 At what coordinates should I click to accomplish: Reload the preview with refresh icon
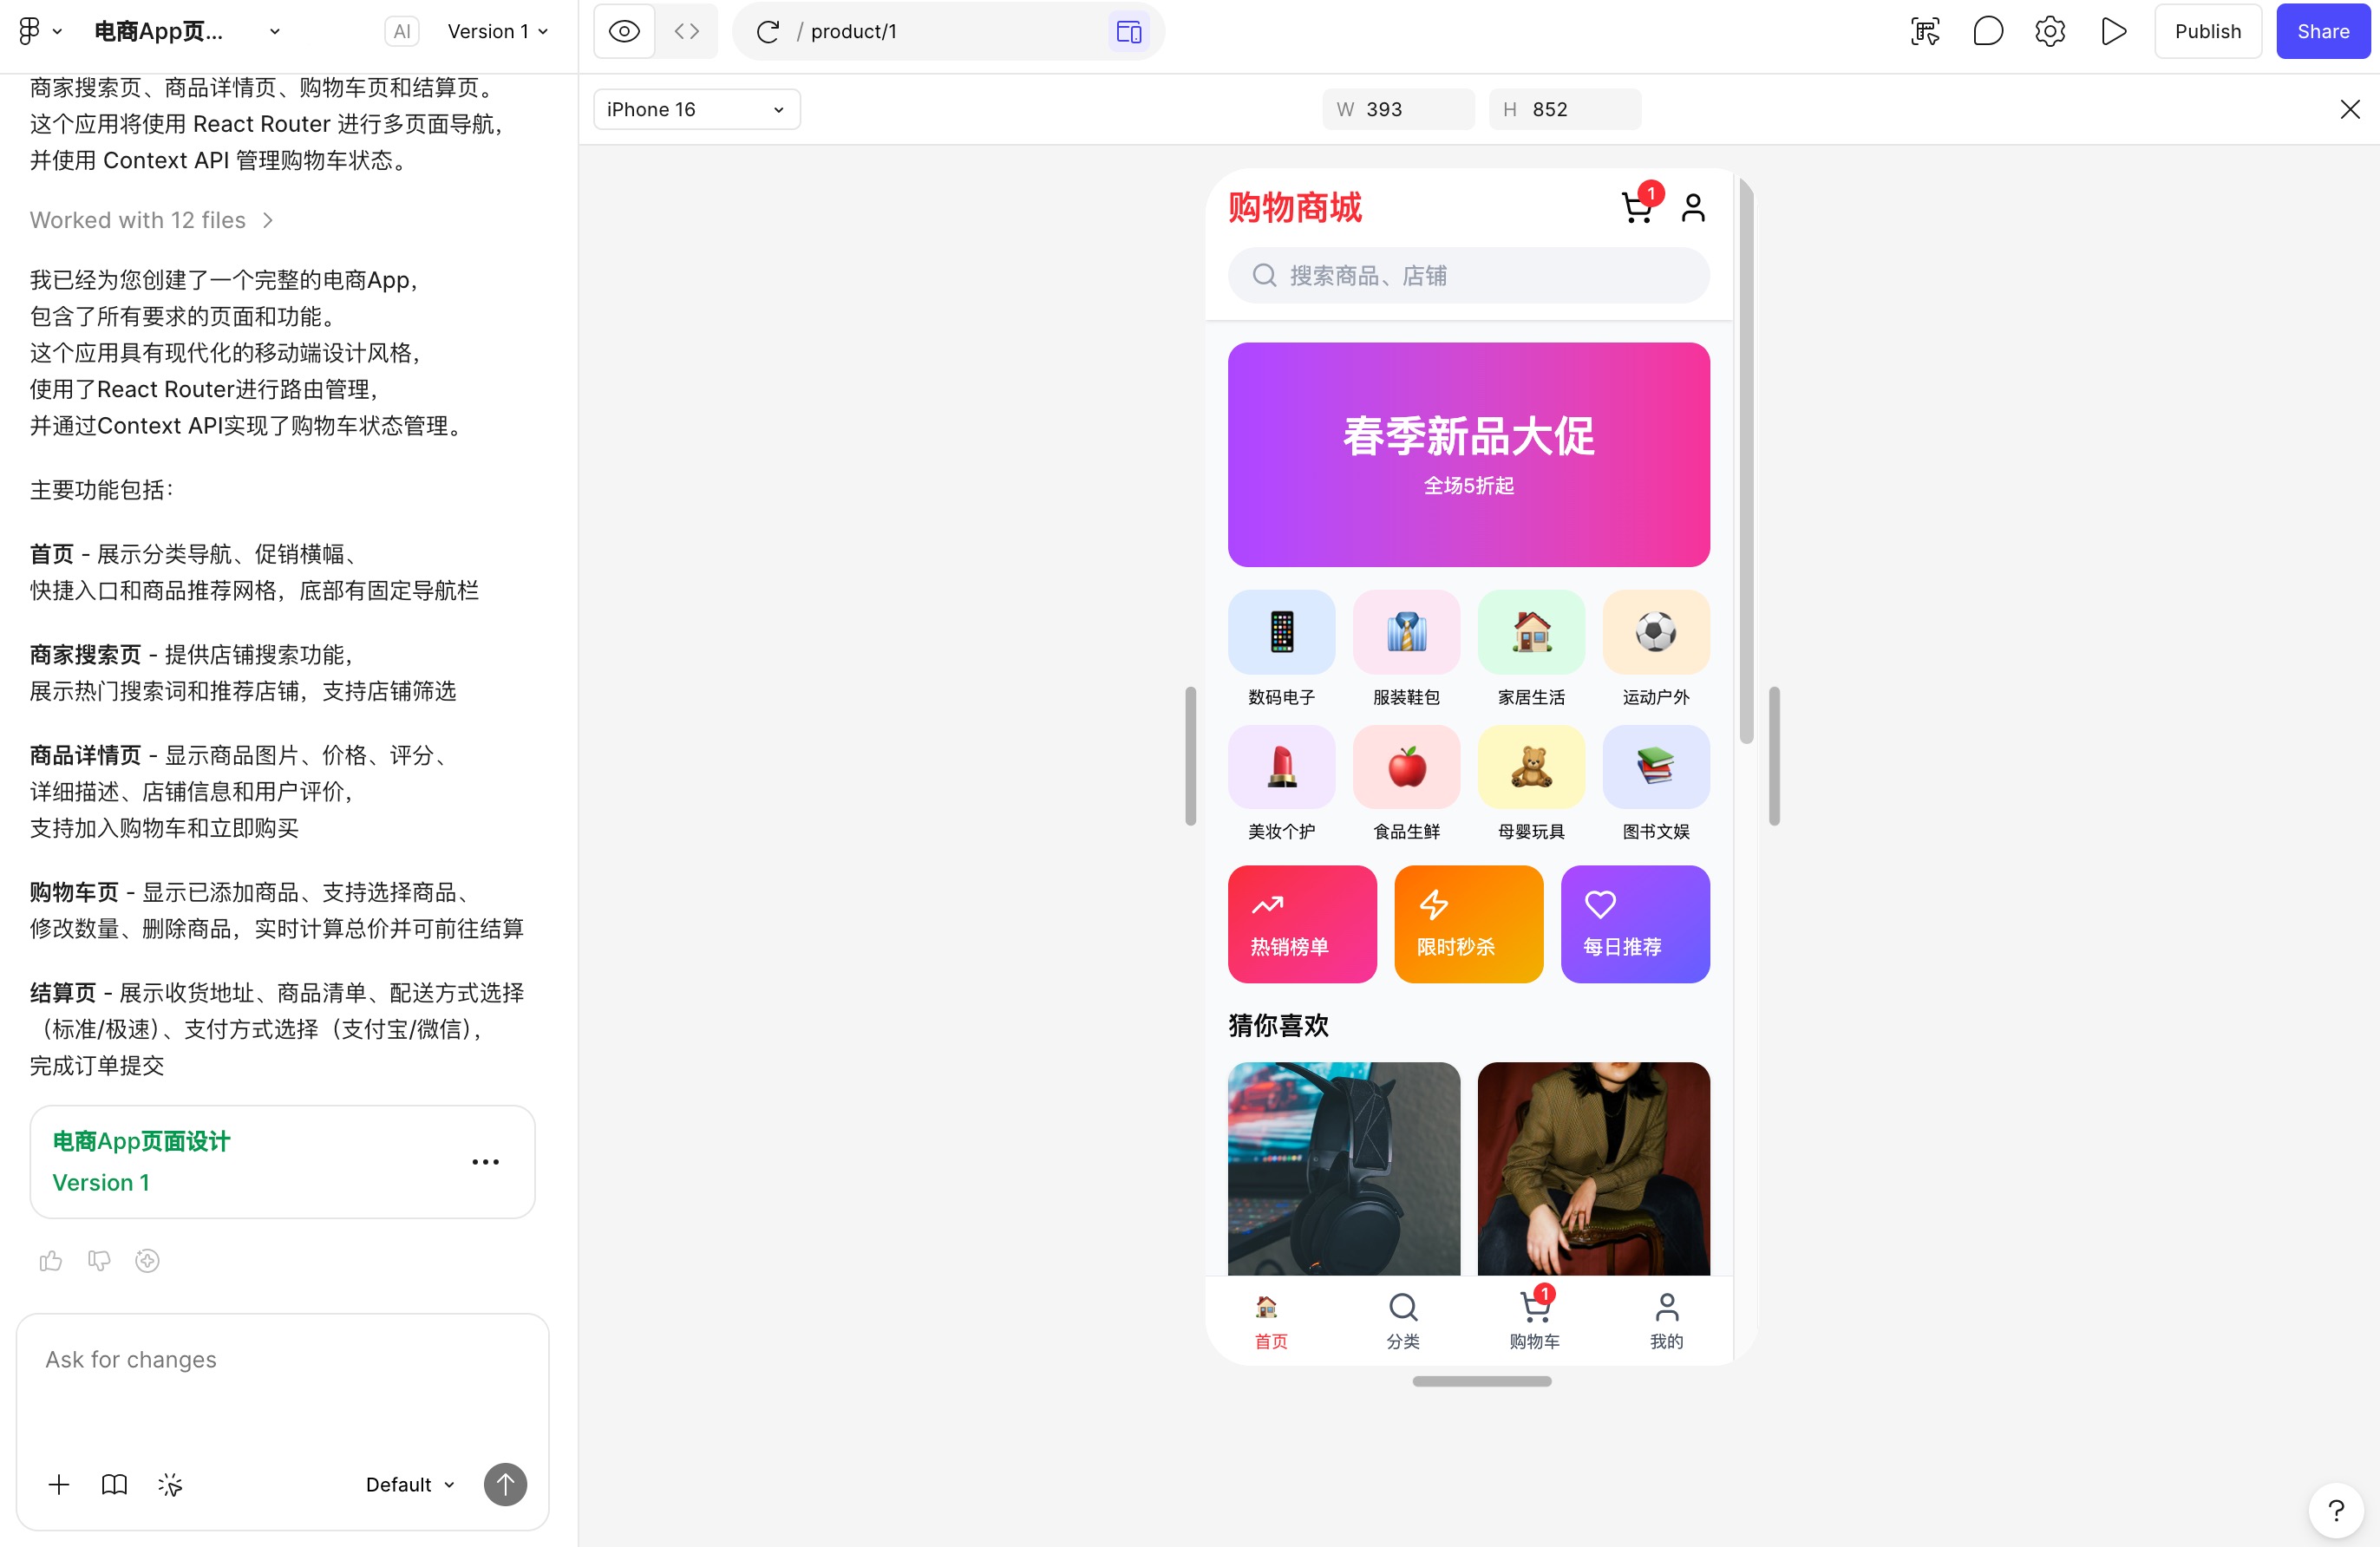[x=768, y=32]
